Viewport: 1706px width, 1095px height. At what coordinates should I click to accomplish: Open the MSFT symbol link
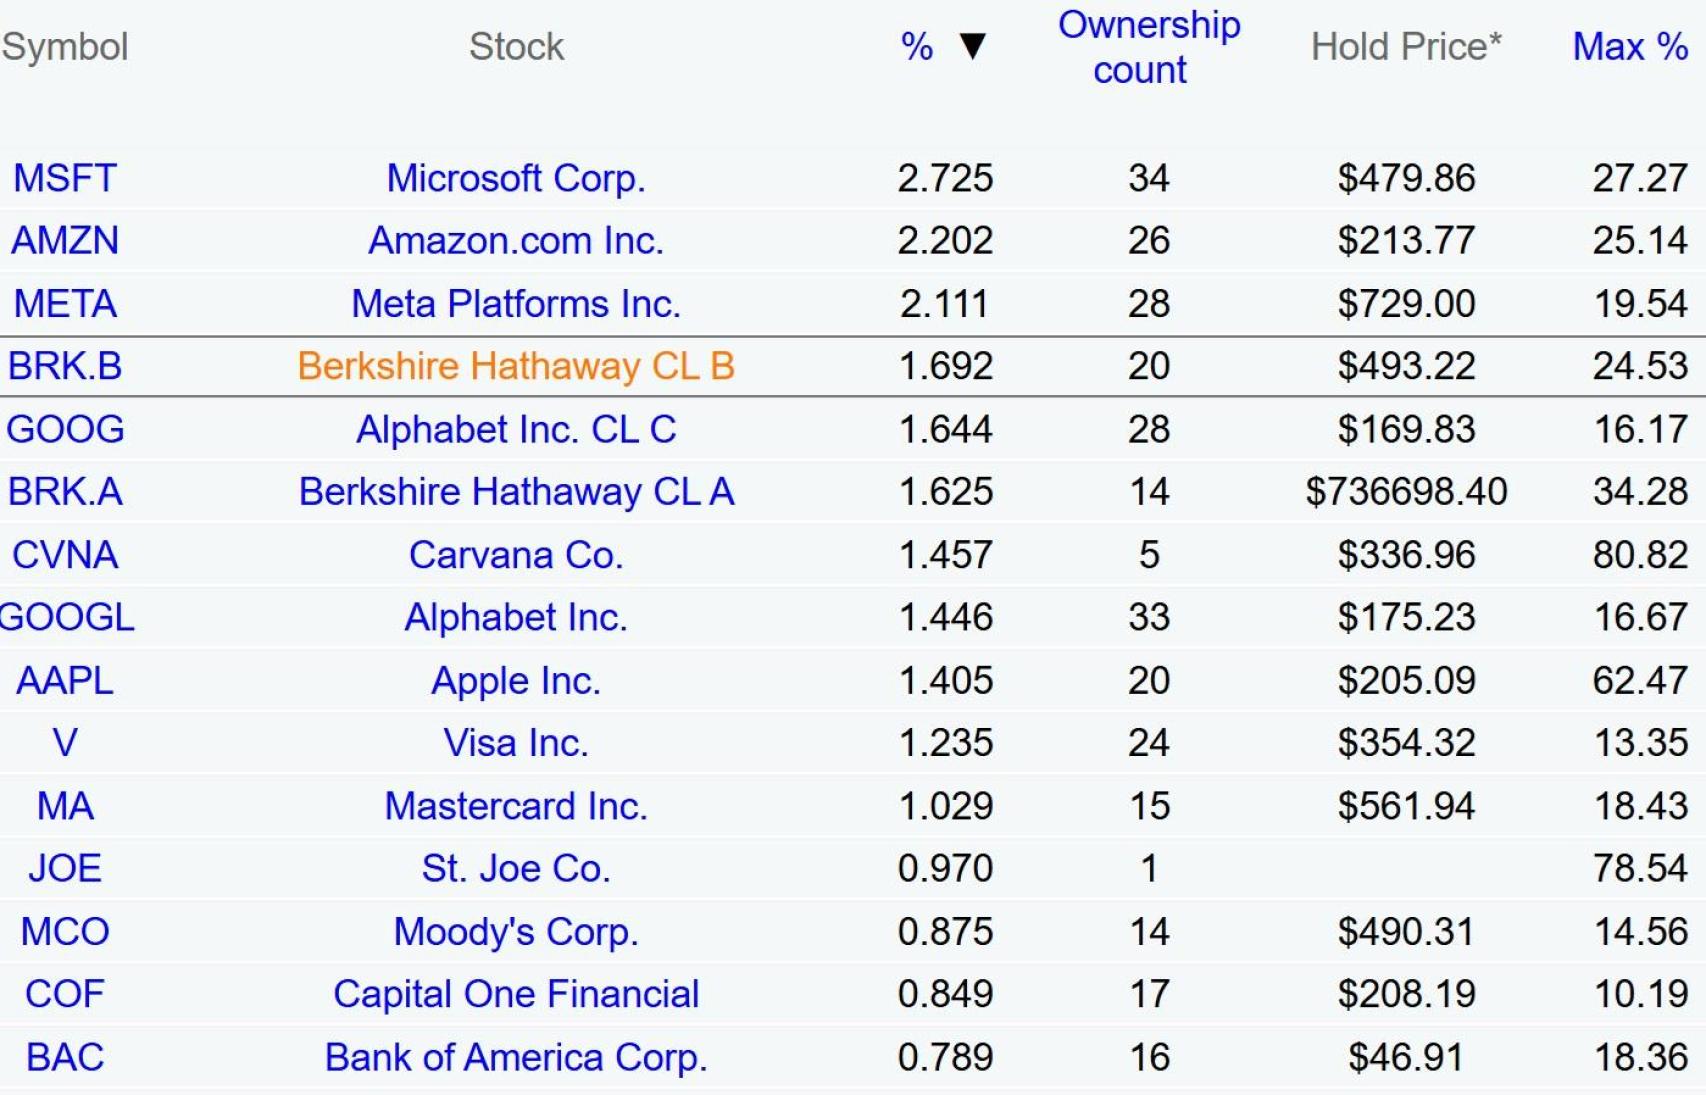point(65,178)
